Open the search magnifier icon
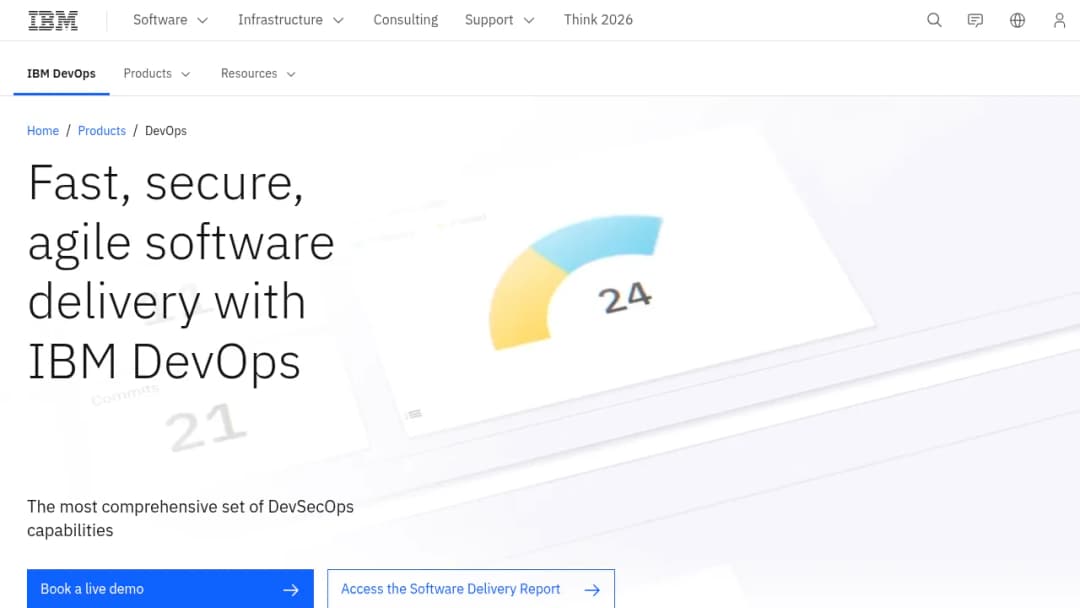The image size is (1080, 608). click(934, 20)
